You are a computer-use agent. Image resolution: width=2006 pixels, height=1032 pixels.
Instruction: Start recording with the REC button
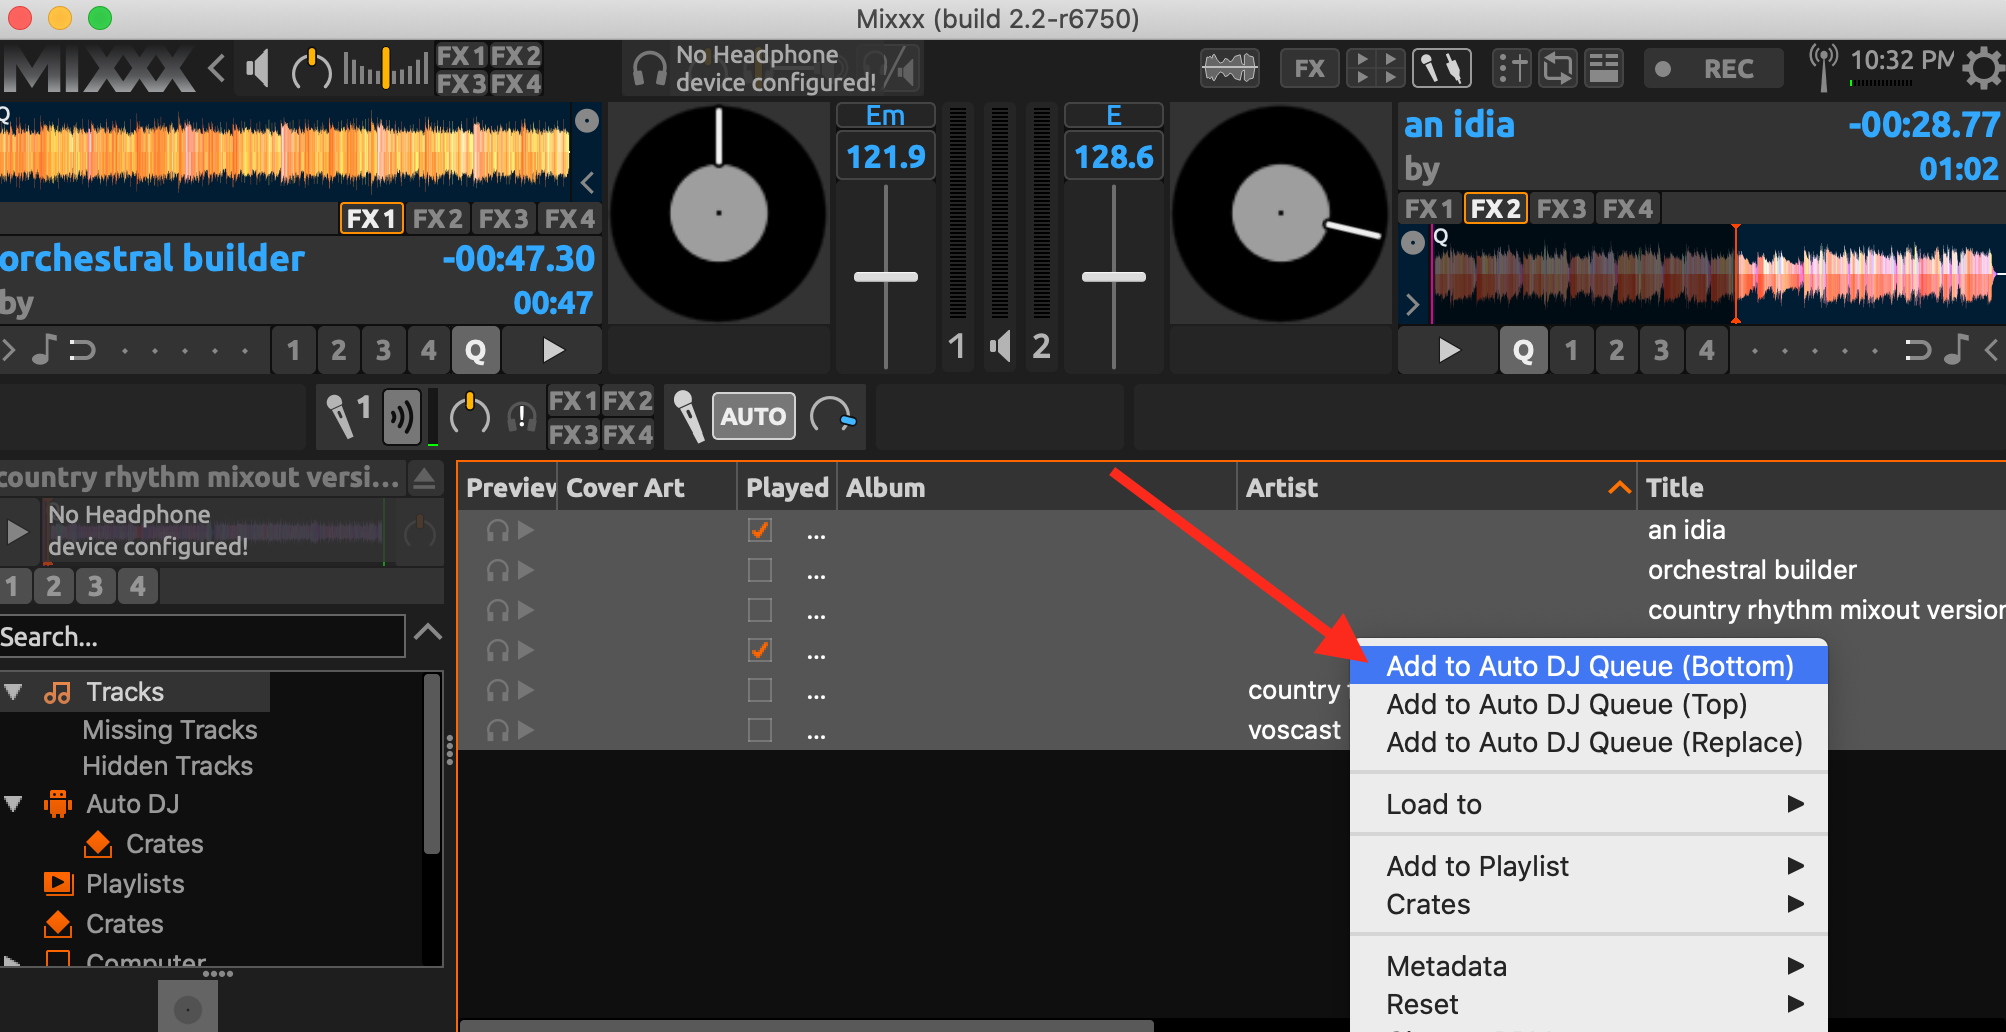[x=1712, y=68]
